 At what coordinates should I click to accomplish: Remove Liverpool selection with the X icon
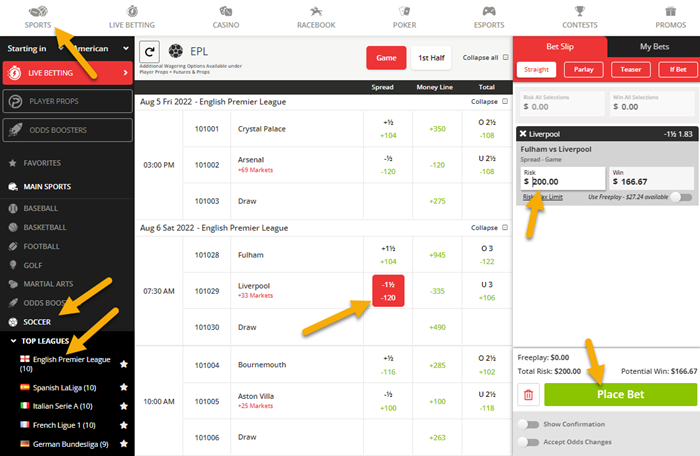(523, 134)
